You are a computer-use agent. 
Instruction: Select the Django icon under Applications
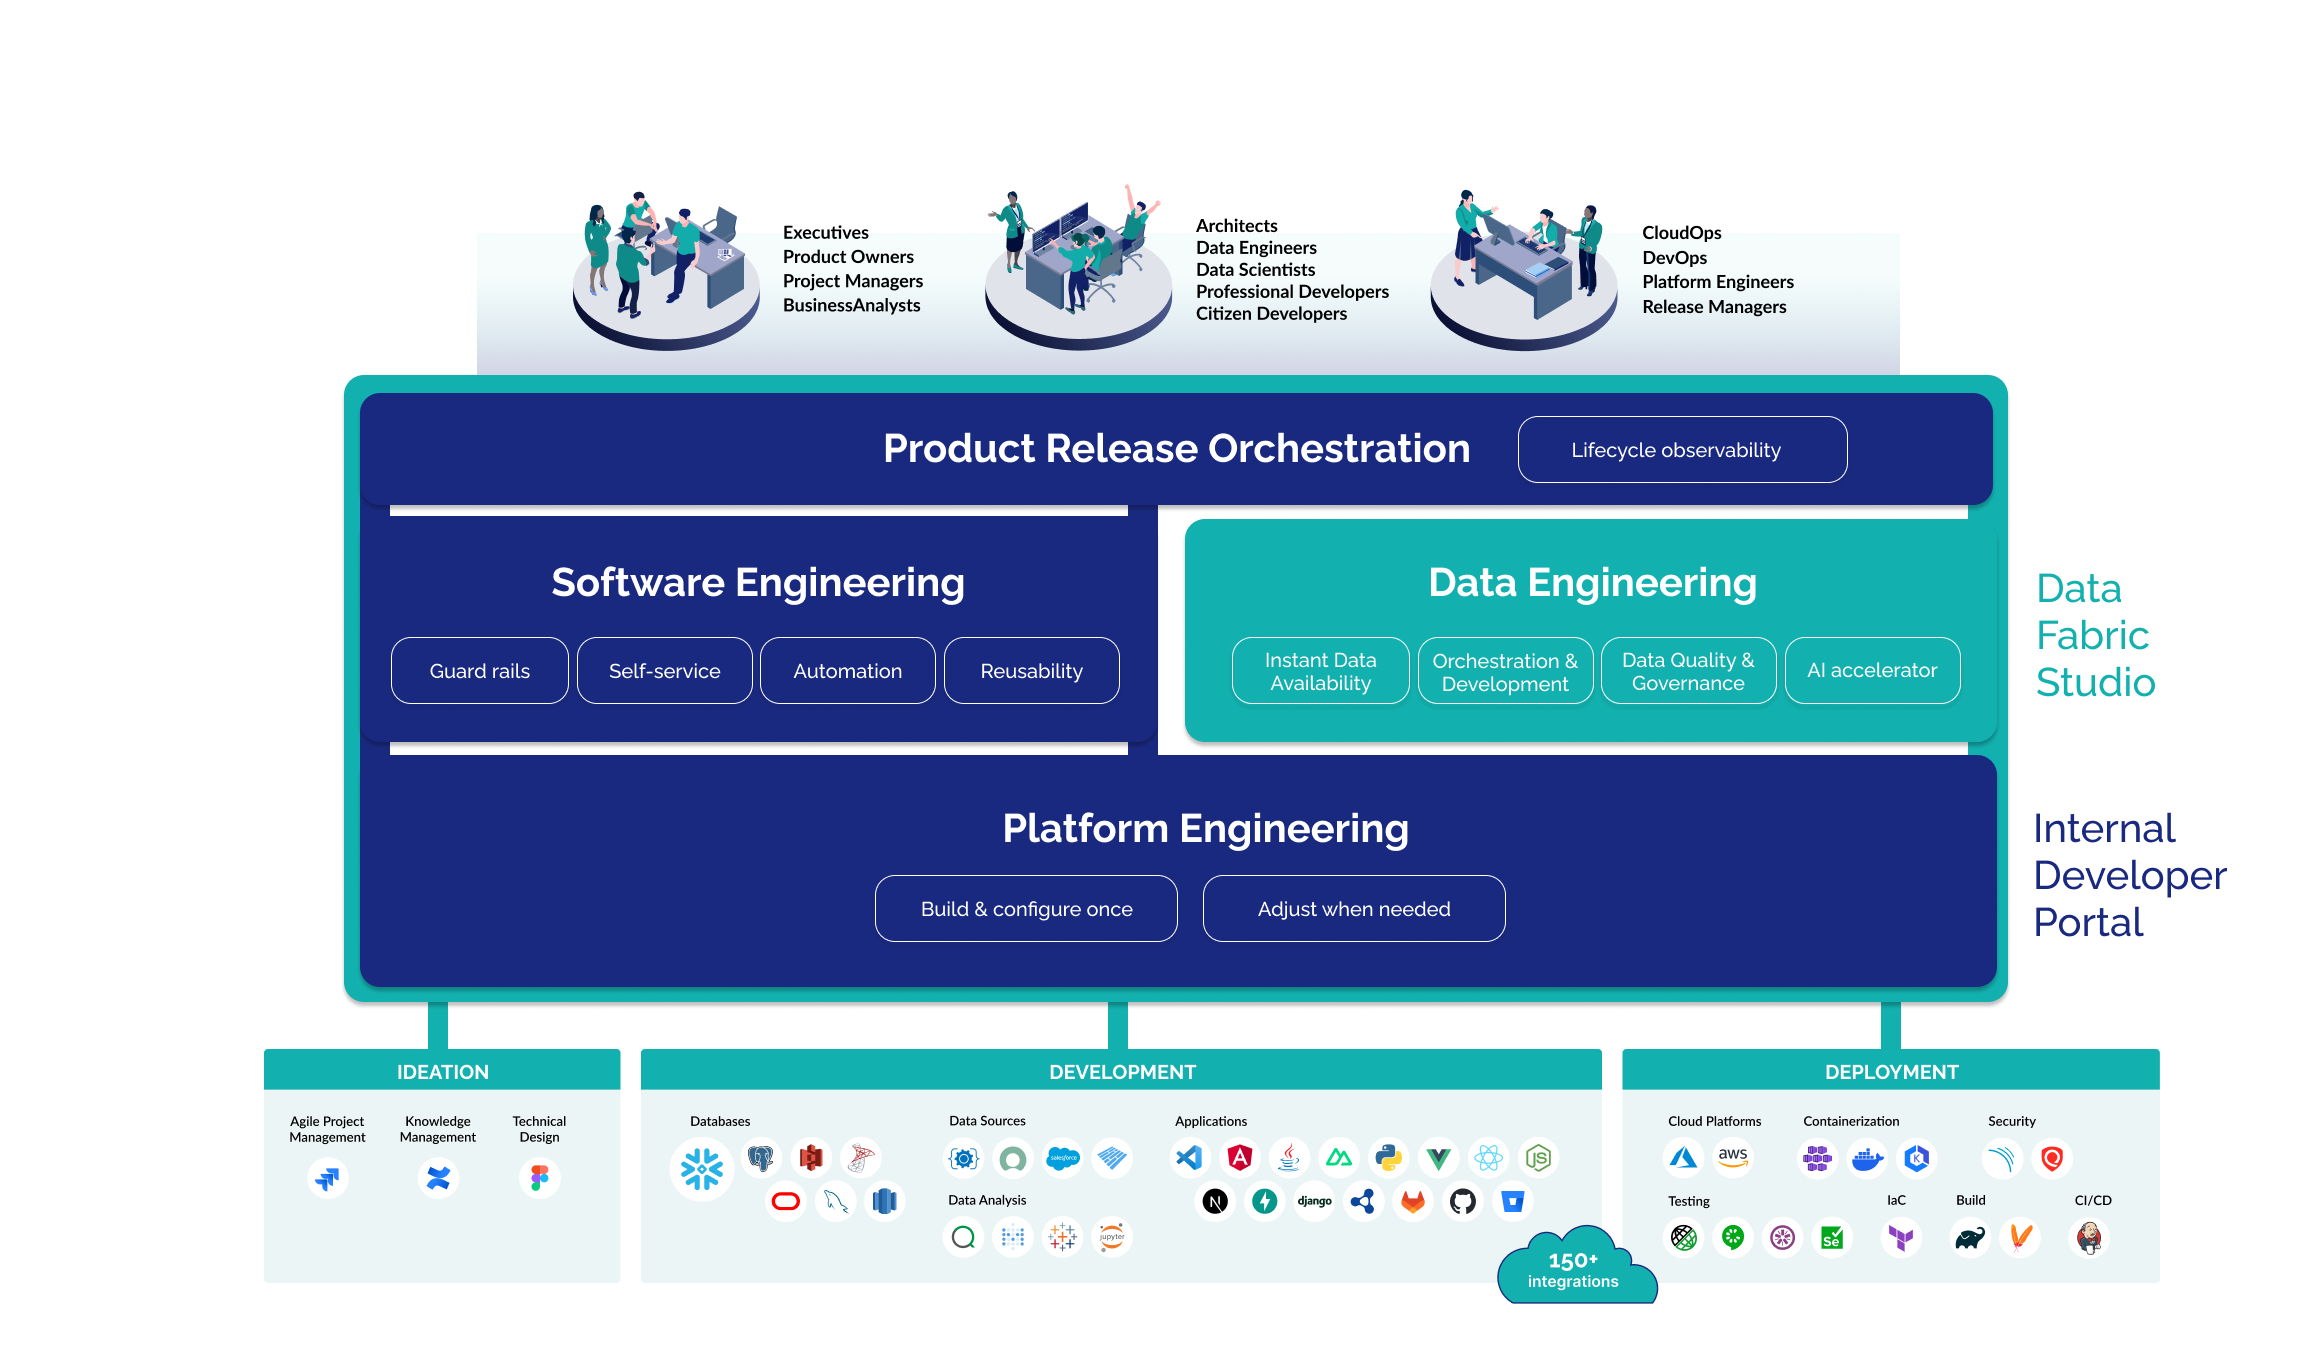tap(1314, 1201)
